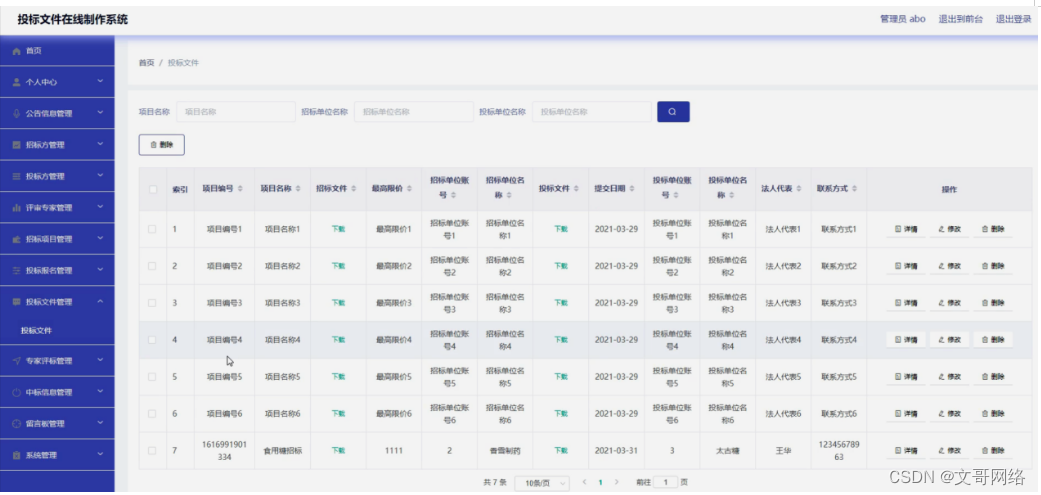
Task: Check the checkbox for row 7
Action: tap(153, 451)
